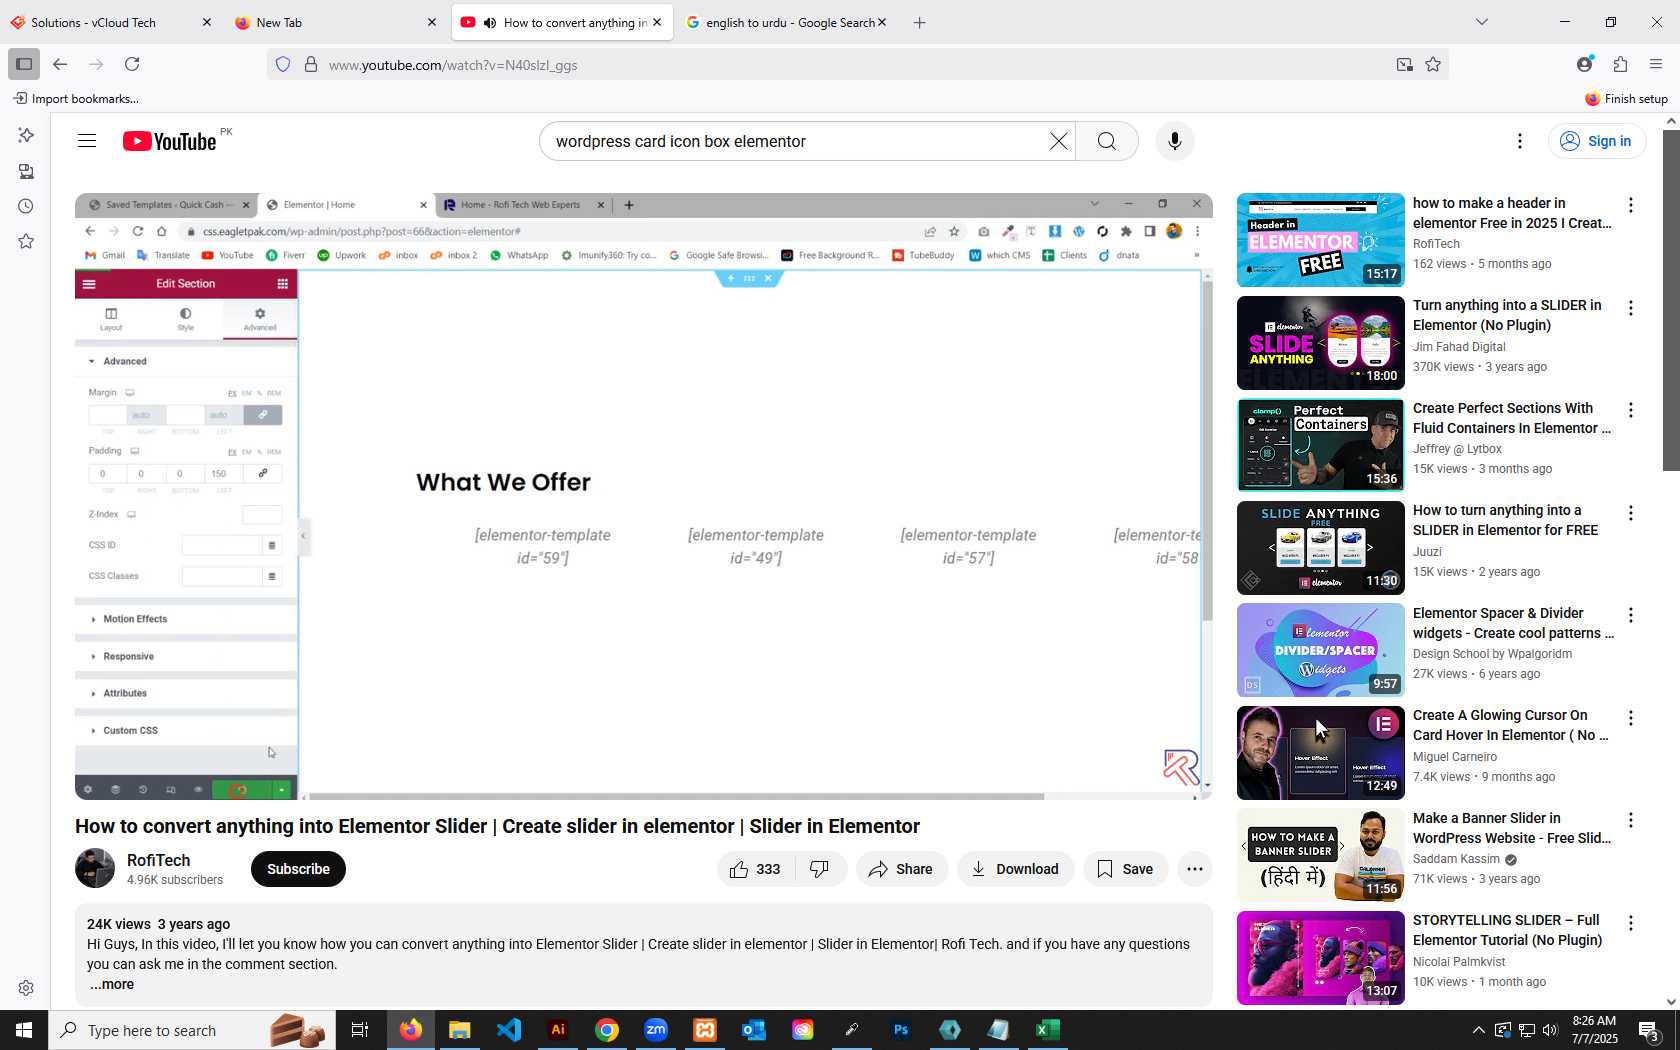Image resolution: width=1680 pixels, height=1050 pixels.
Task: Open Firefox sidebar bookmarks star icon
Action: coord(26,241)
